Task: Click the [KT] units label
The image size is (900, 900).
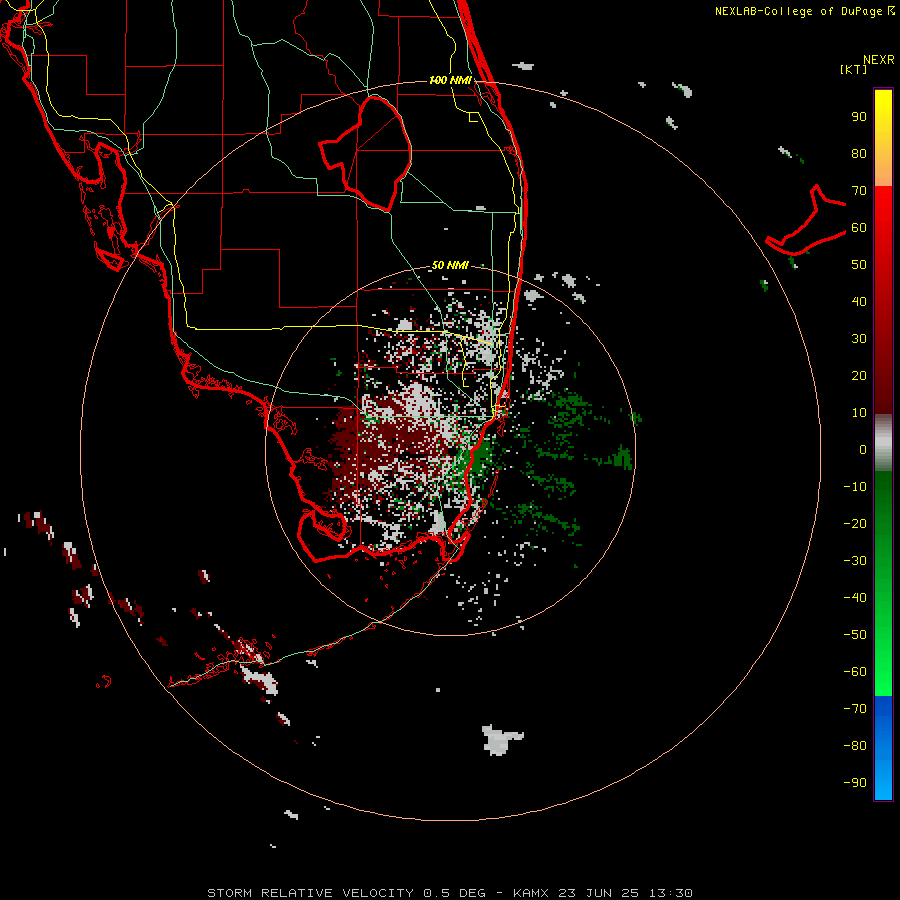Action: (853, 69)
